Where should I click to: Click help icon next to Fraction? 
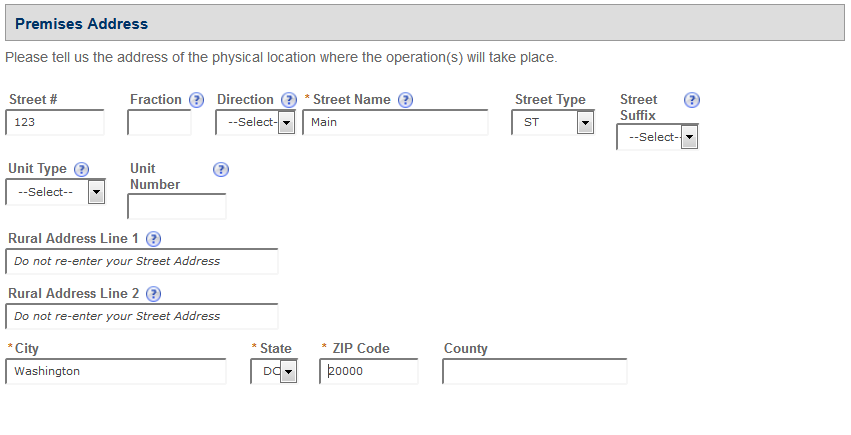pyautogui.click(x=196, y=100)
